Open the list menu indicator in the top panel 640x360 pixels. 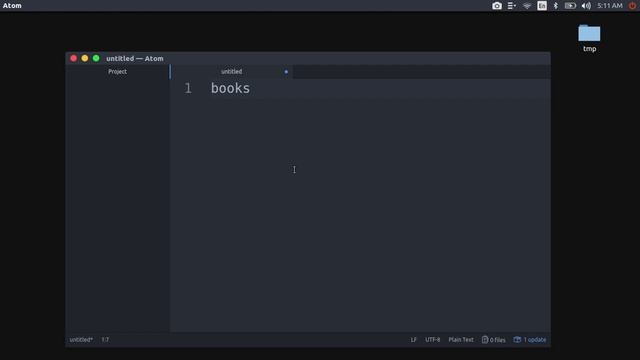tap(511, 6)
